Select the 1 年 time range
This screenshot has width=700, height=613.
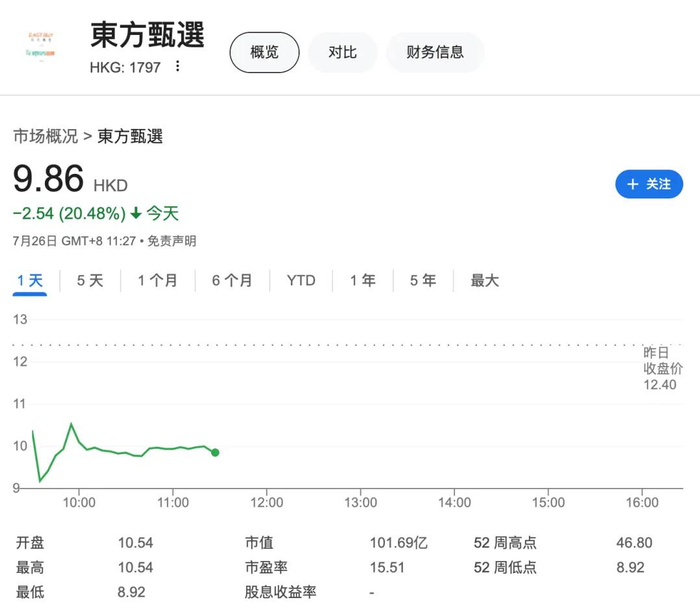[362, 281]
